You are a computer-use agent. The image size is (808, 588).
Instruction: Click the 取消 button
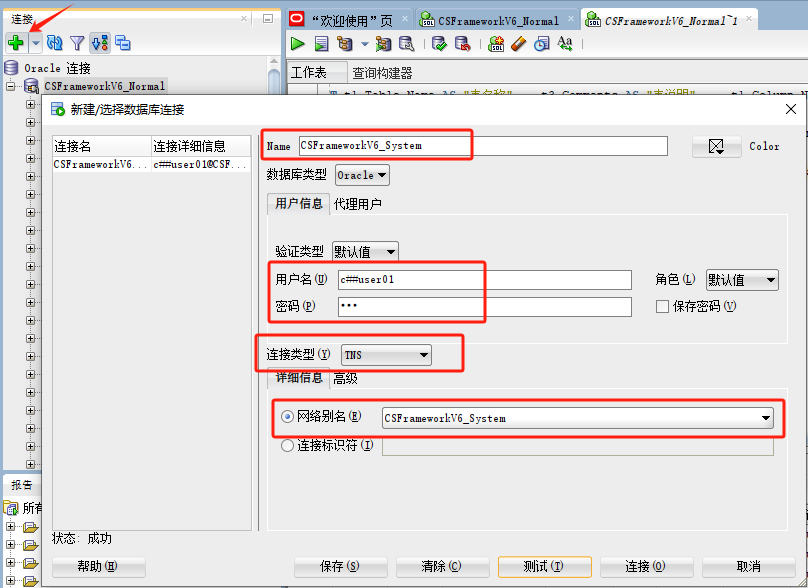[749, 566]
